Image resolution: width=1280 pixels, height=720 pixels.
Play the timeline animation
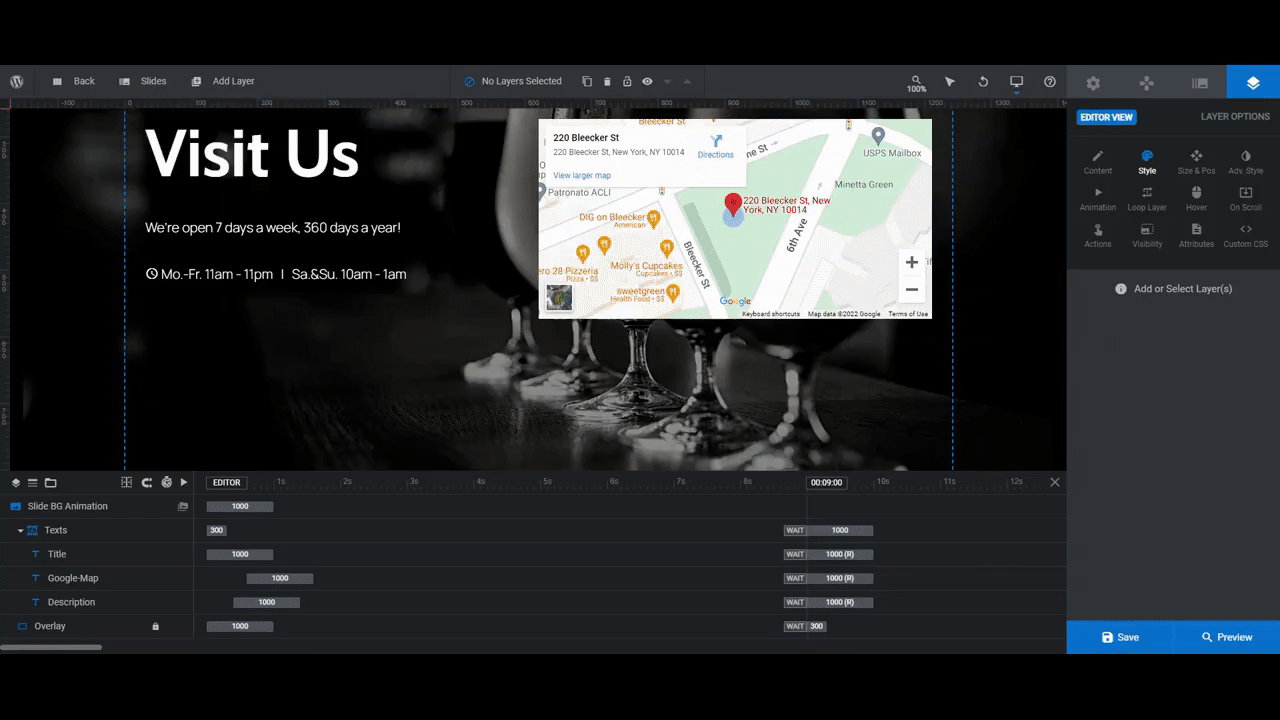(184, 482)
